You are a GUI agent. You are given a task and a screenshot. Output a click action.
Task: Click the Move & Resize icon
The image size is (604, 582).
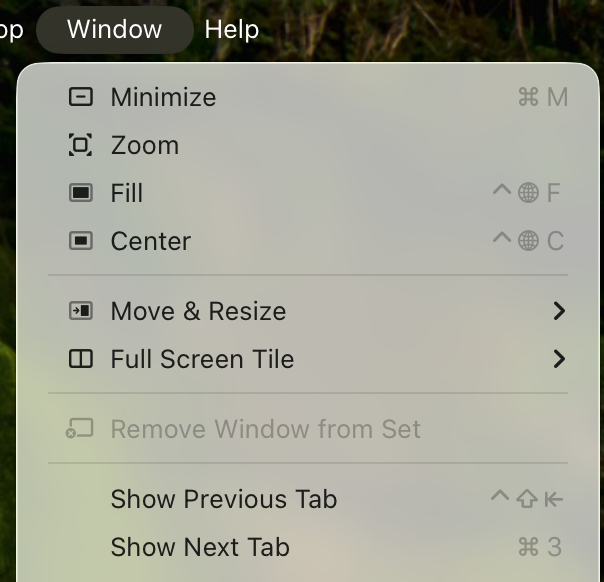[x=80, y=311]
